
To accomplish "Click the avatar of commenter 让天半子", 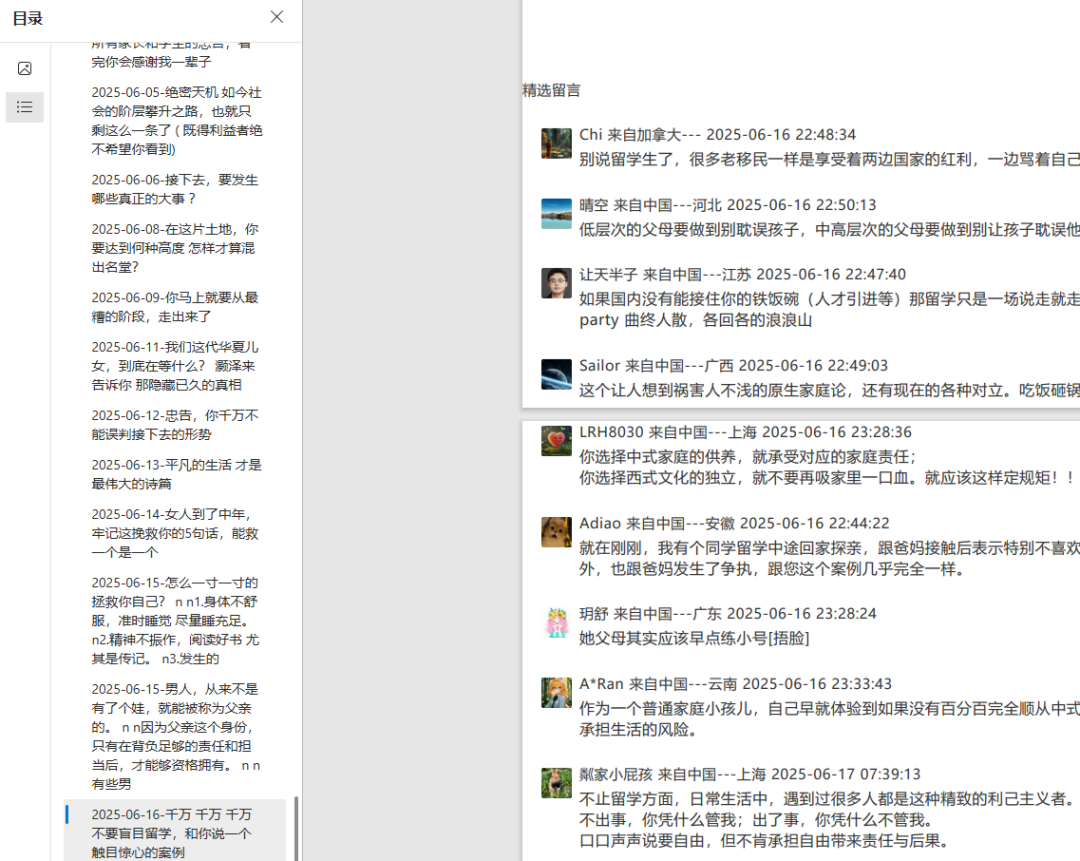I will (x=556, y=283).
